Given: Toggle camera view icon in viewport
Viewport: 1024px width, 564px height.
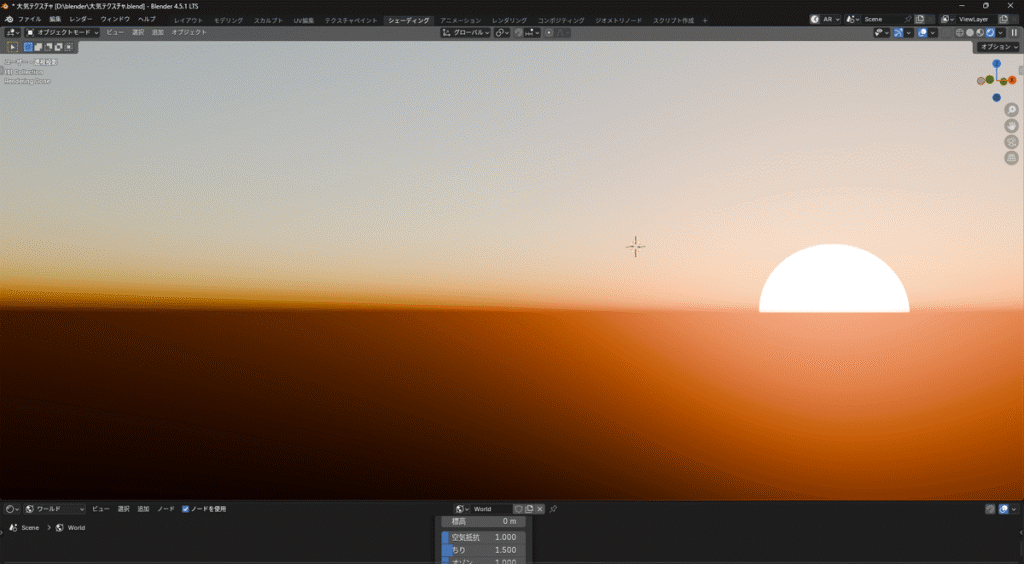Looking at the screenshot, I should point(1012,142).
